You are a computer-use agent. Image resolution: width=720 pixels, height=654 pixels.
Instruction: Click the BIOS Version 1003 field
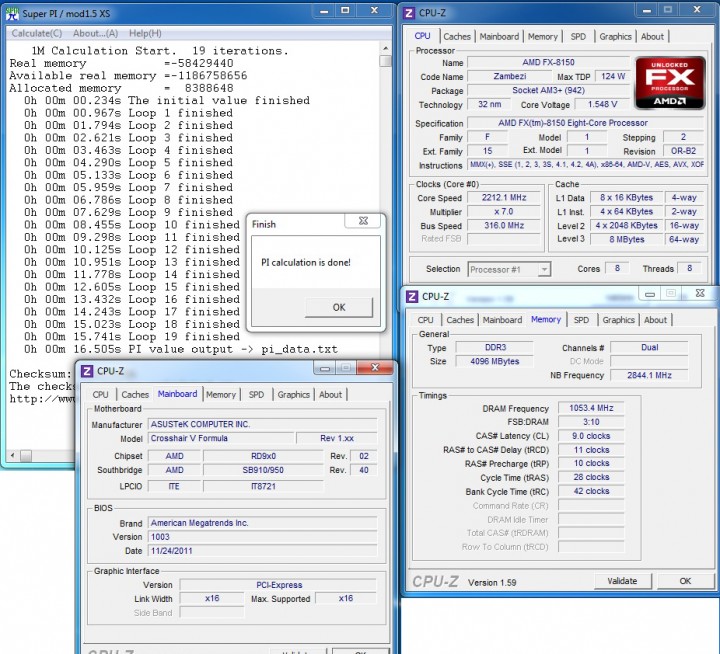[262, 537]
